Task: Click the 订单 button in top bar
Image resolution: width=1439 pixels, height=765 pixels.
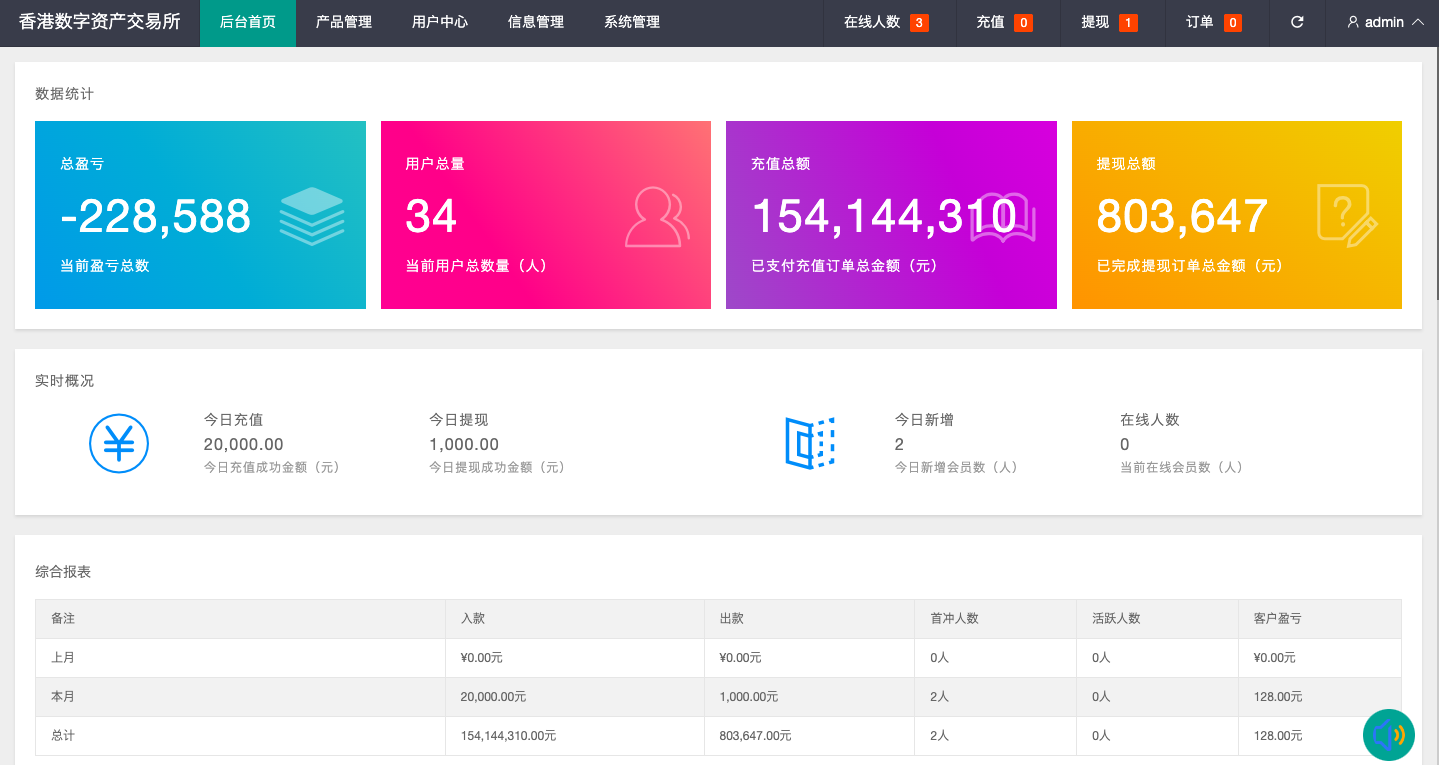Action: point(1215,22)
